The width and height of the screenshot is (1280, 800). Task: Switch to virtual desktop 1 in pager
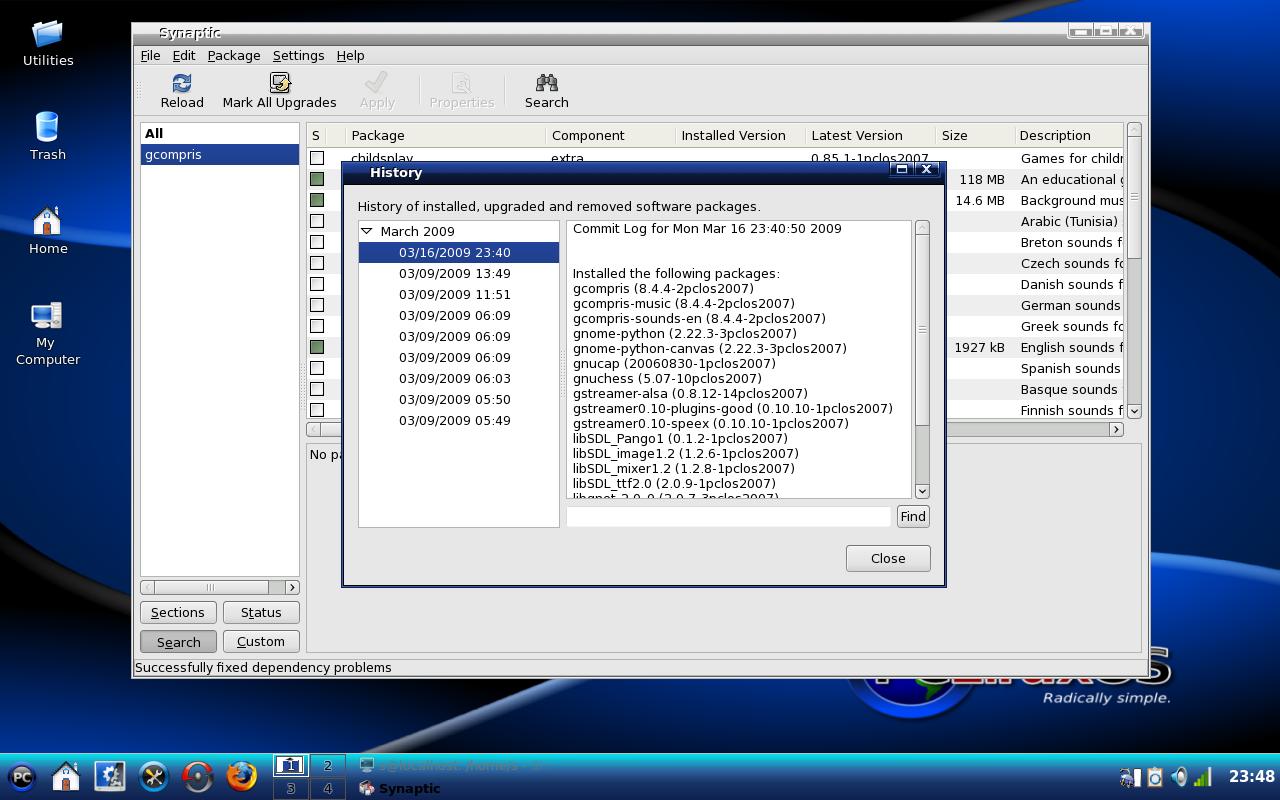click(291, 766)
